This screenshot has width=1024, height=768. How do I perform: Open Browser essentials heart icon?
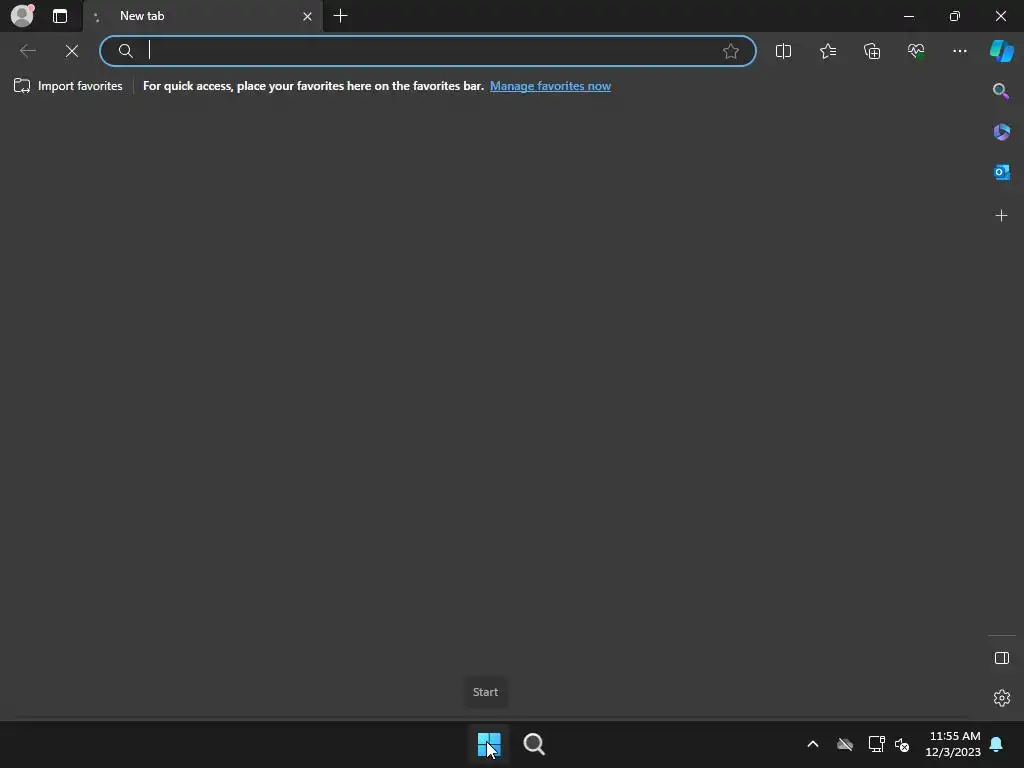[x=916, y=51]
